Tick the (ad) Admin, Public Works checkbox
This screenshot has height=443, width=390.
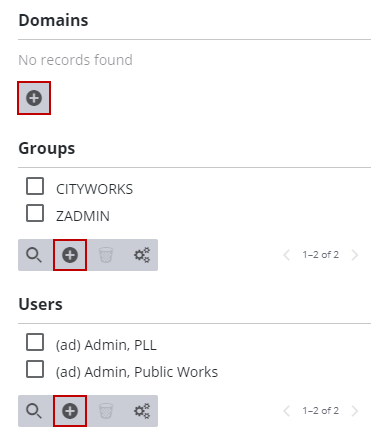tap(35, 369)
